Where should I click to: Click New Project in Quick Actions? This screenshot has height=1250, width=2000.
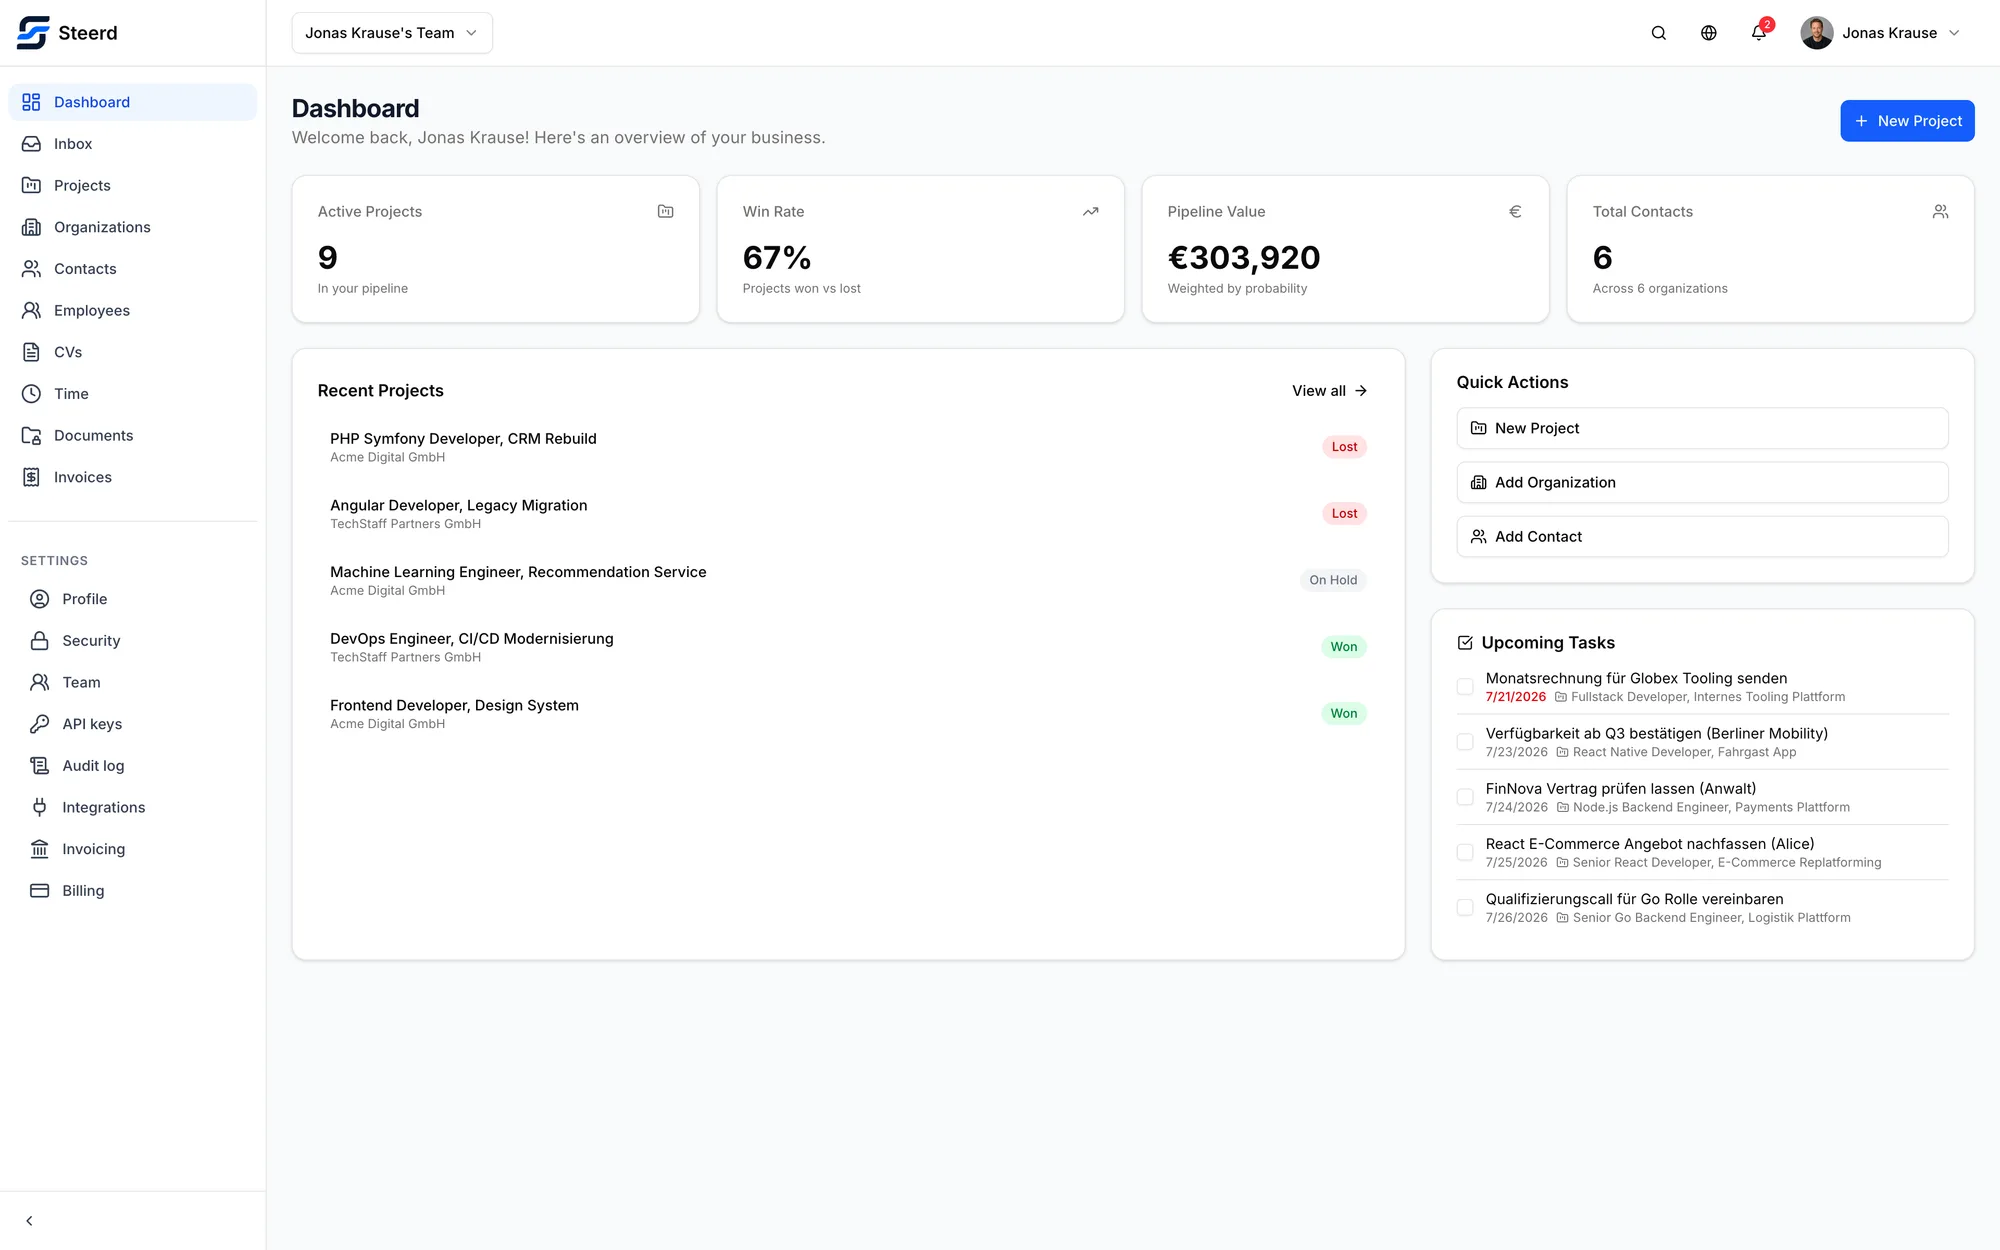click(1702, 428)
